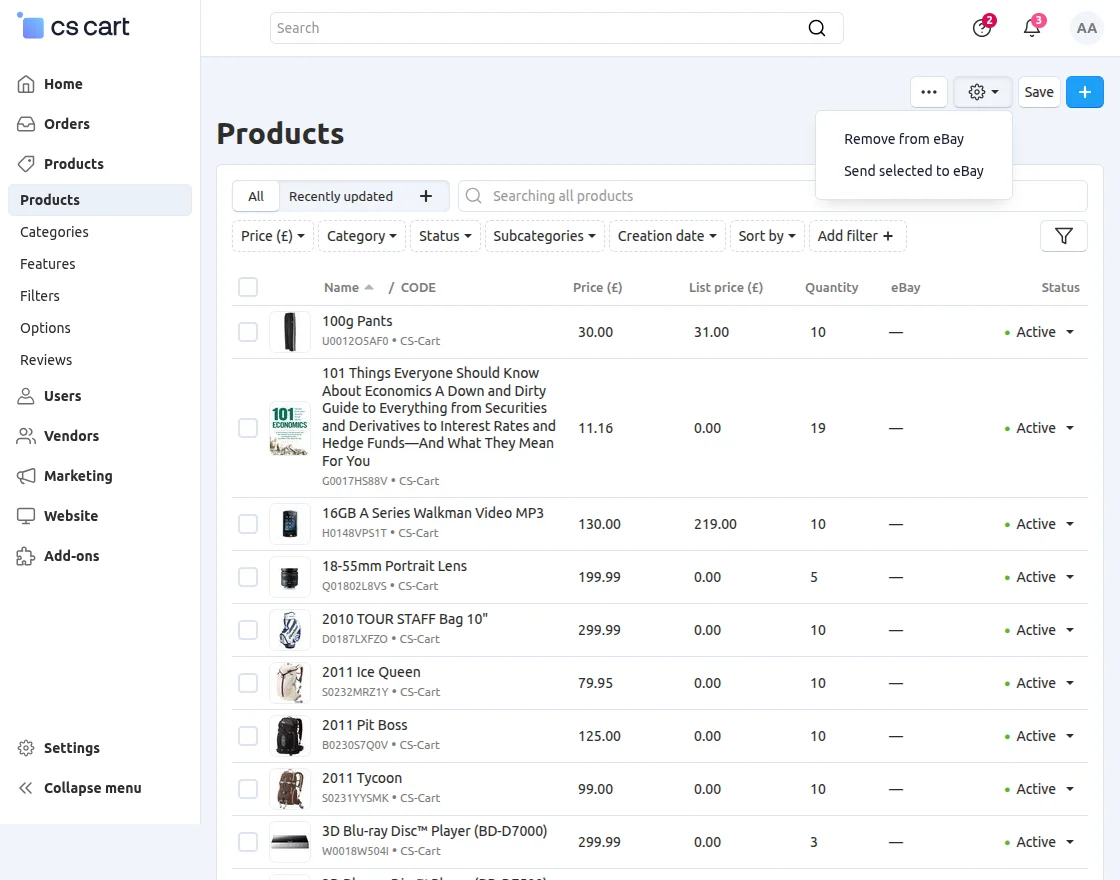Viewport: 1120px width, 880px height.
Task: Open the 2011 Ice Queen product link
Action: point(371,673)
